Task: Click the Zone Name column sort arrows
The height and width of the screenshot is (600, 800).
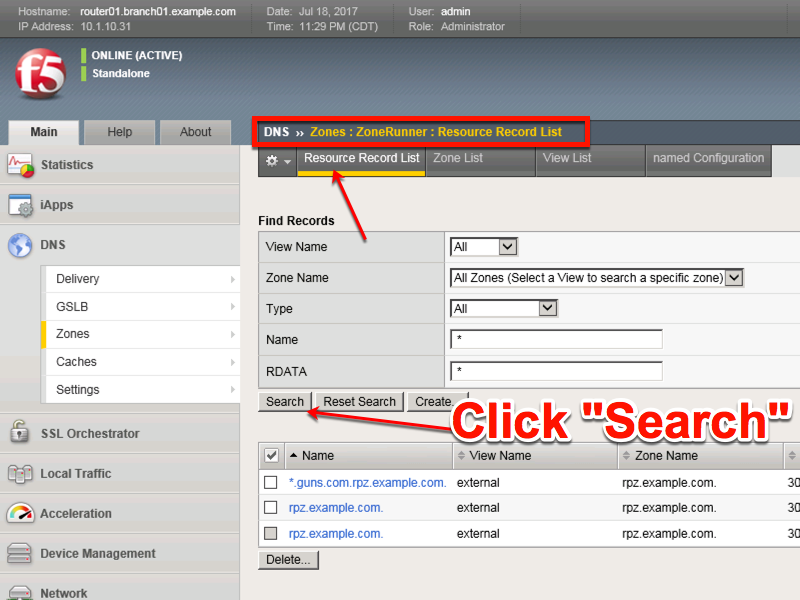Action: click(x=626, y=456)
